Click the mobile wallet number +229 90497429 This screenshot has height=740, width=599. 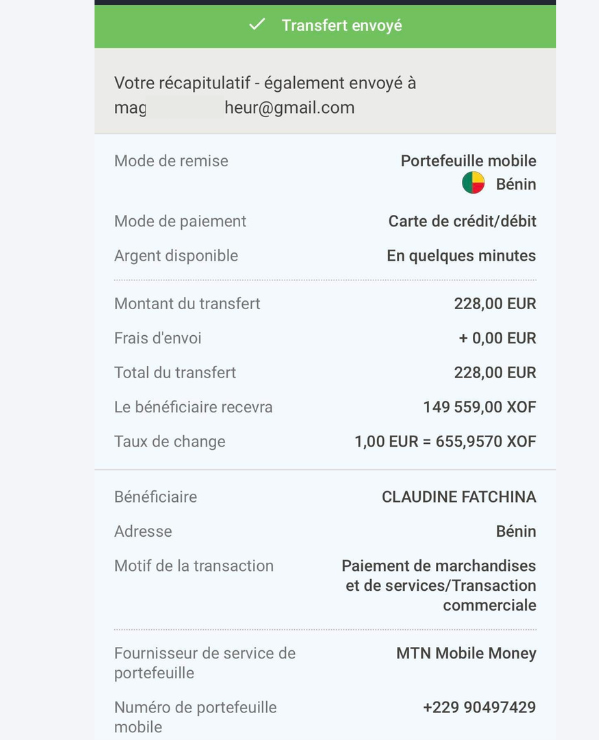click(x=479, y=707)
